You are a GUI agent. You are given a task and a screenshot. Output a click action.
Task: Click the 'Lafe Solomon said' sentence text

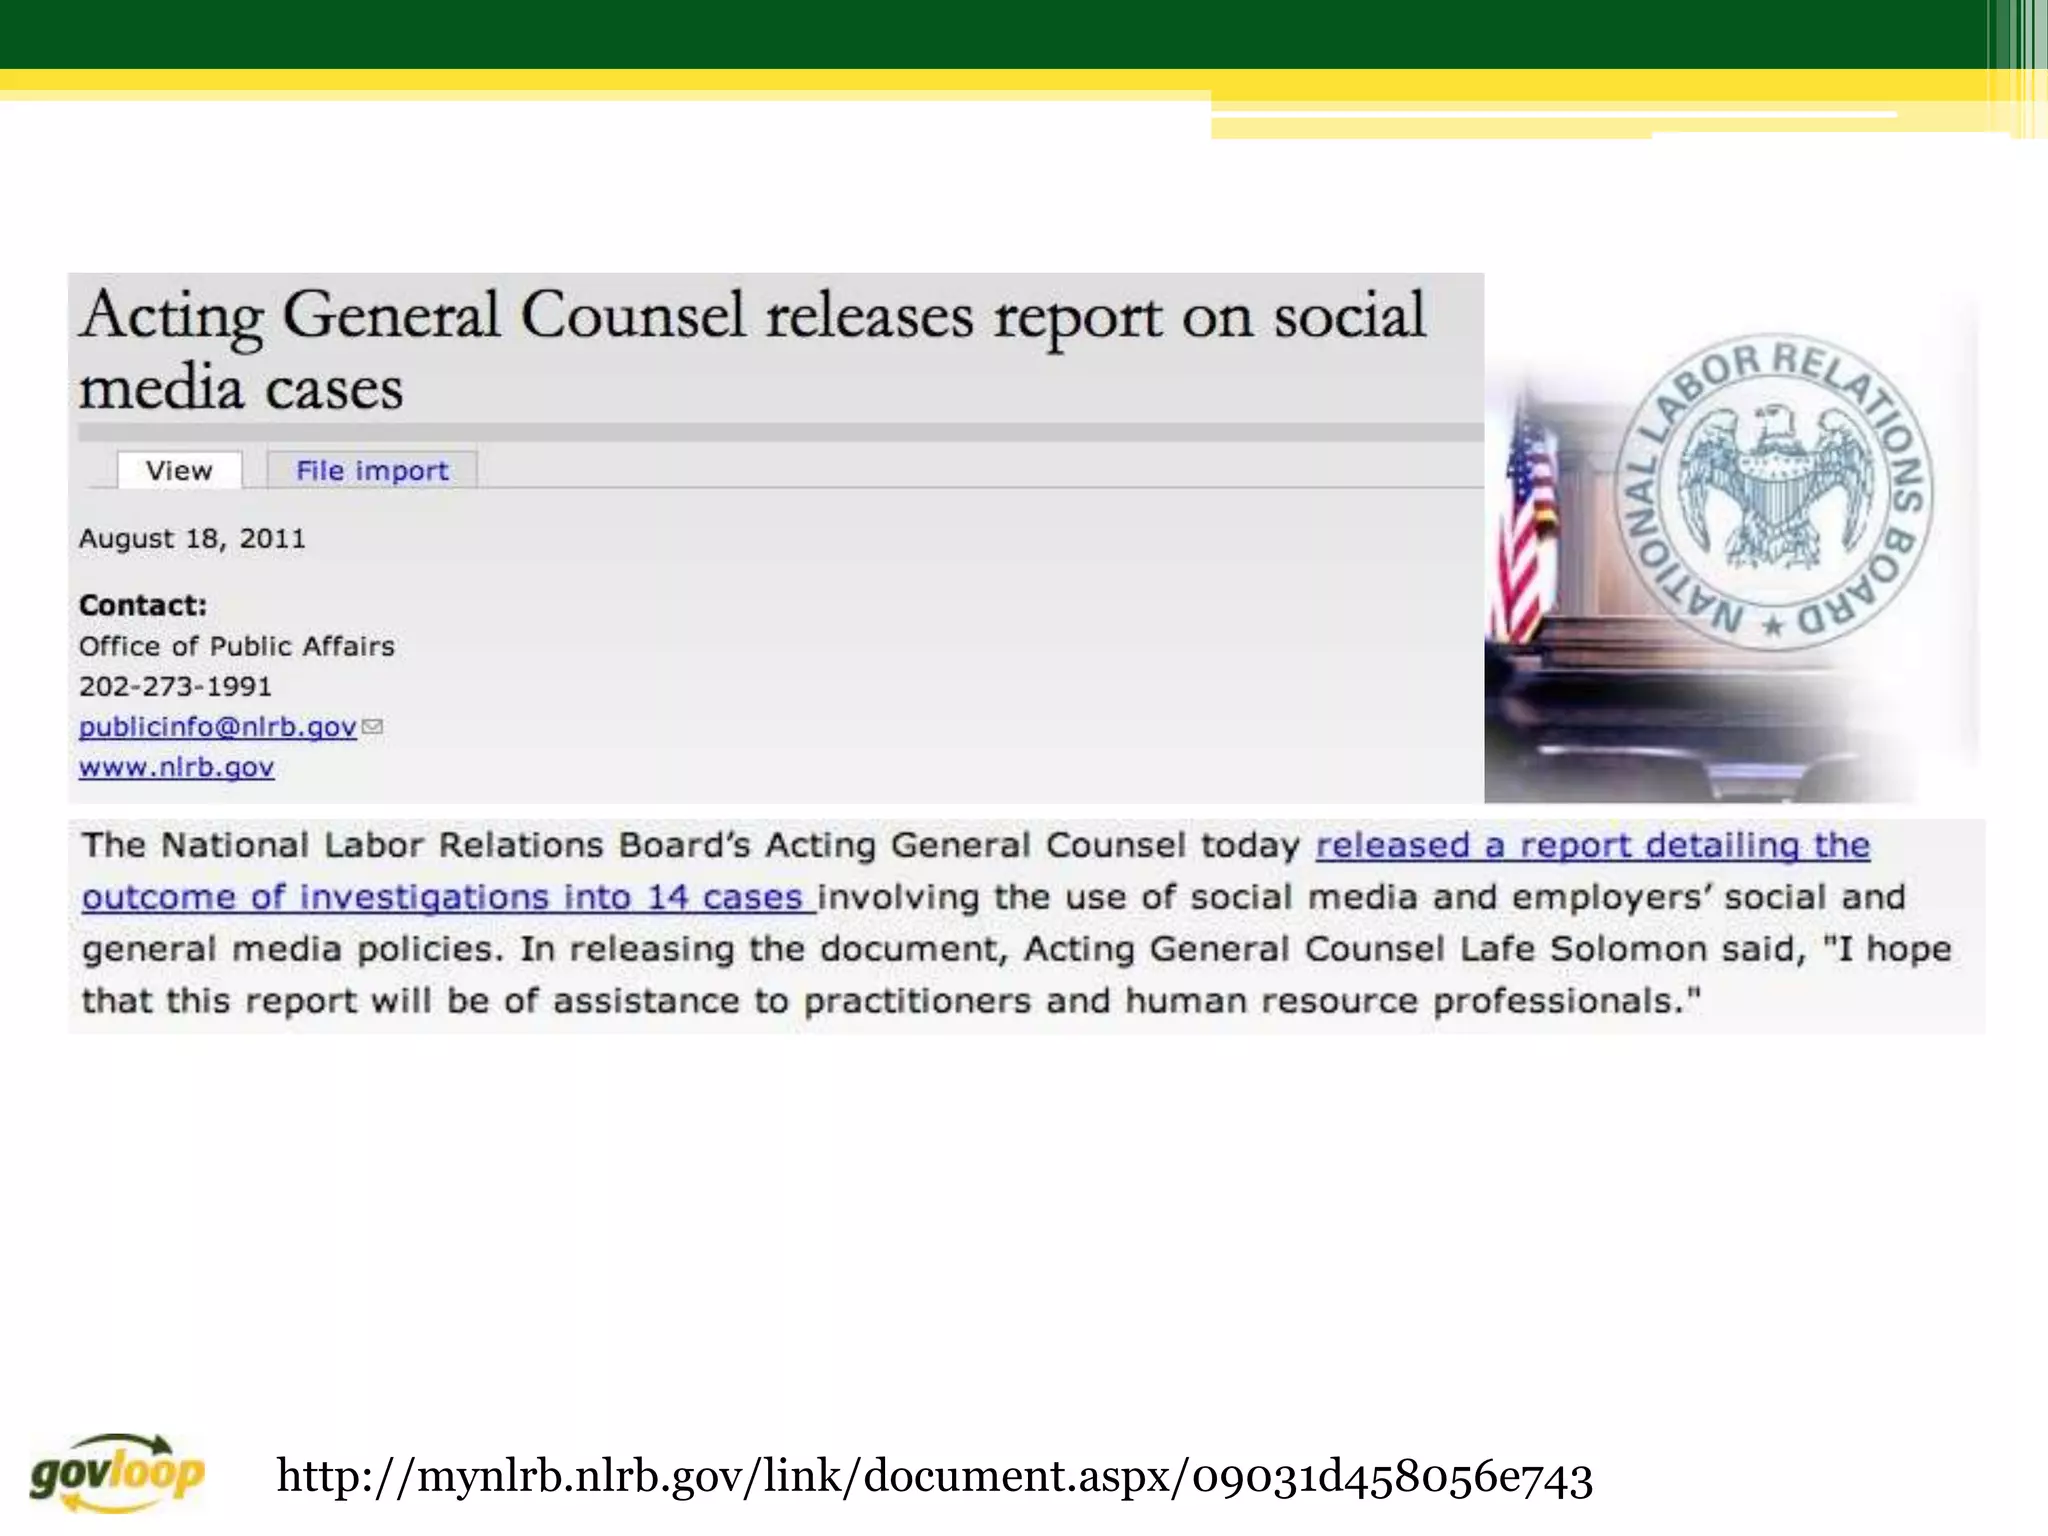(x=1633, y=948)
